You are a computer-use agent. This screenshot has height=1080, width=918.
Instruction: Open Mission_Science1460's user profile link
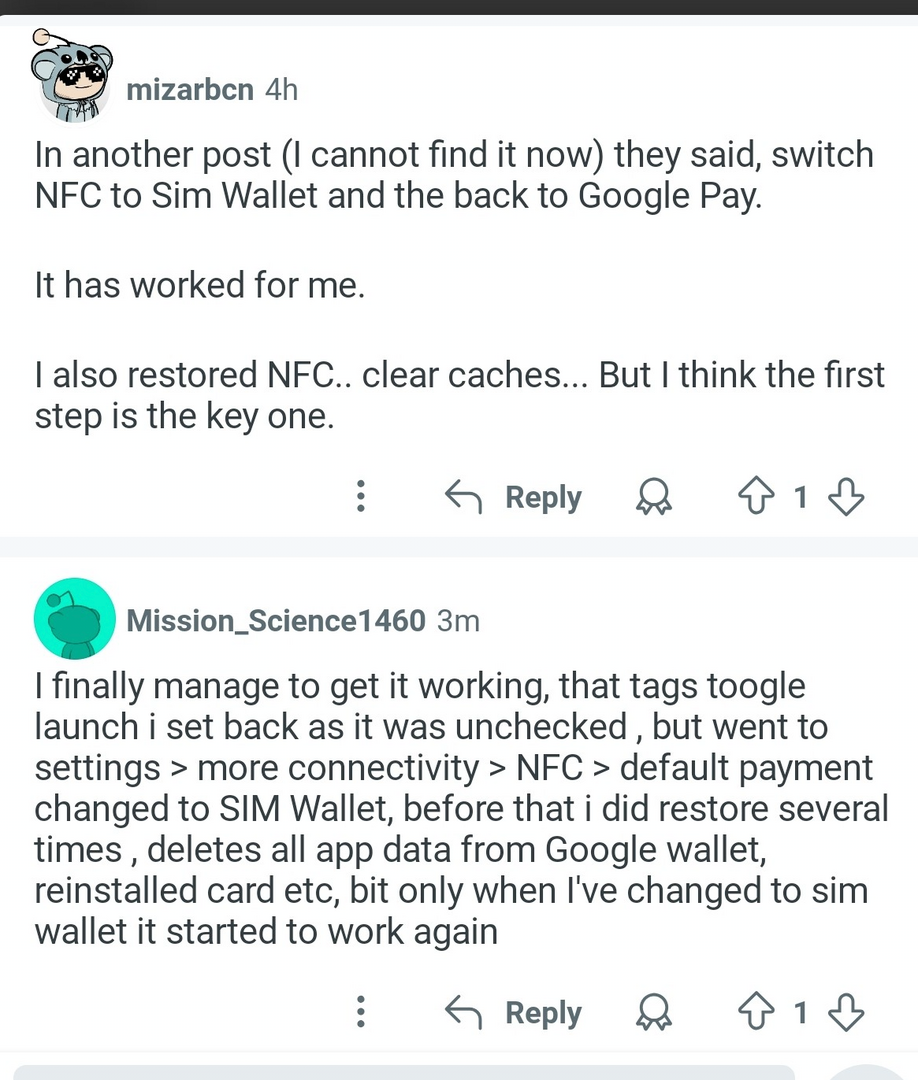coord(275,620)
